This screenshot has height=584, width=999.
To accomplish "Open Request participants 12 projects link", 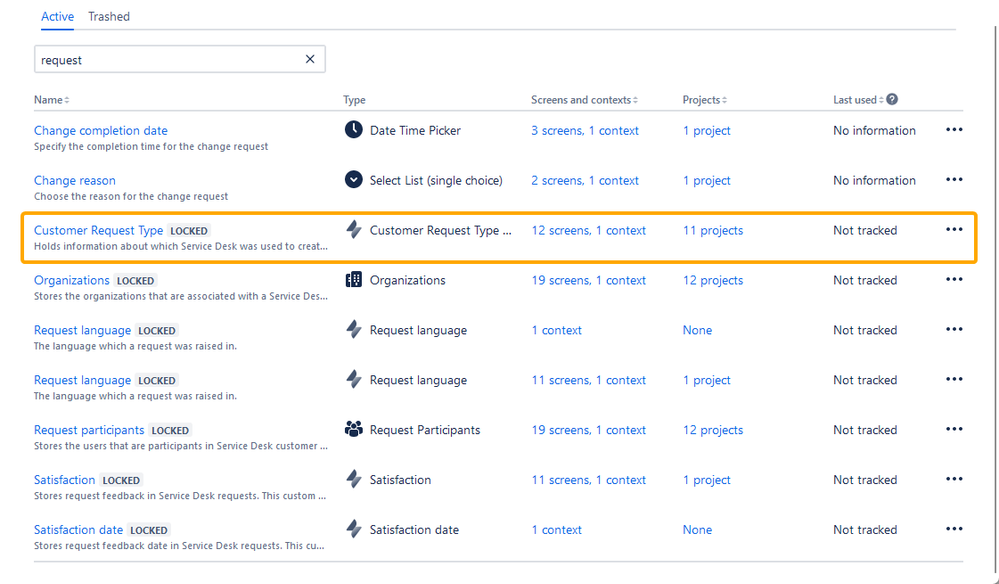I will 713,430.
